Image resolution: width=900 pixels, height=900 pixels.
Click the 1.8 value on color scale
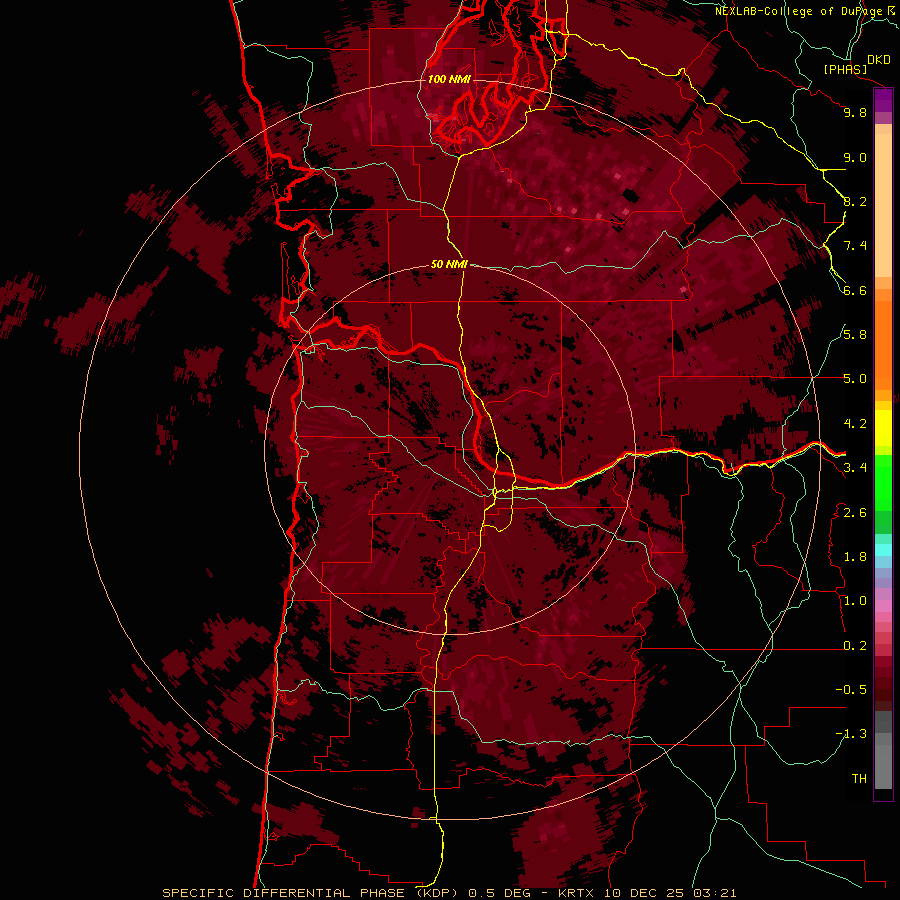pos(855,557)
